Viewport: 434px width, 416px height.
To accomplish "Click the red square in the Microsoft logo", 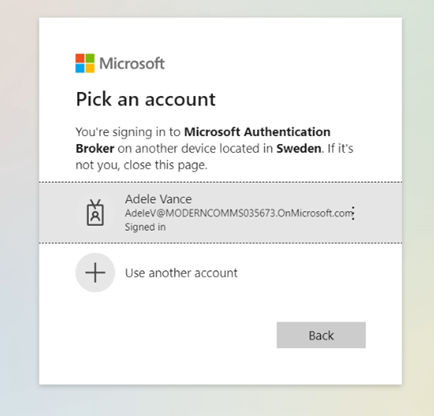I will coord(80,58).
